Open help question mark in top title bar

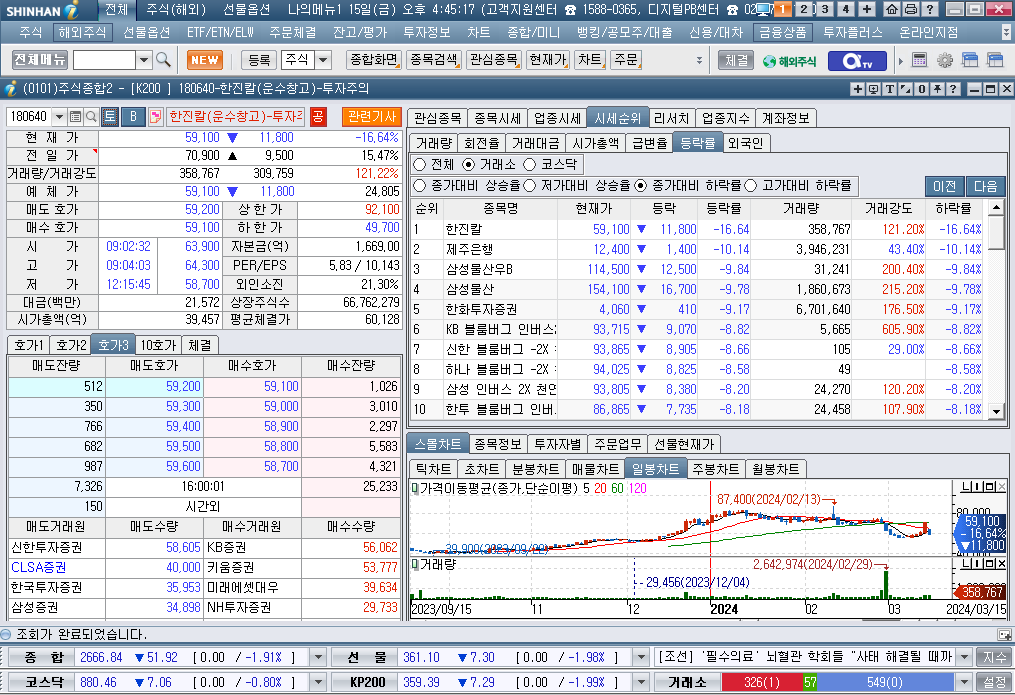click(x=930, y=9)
